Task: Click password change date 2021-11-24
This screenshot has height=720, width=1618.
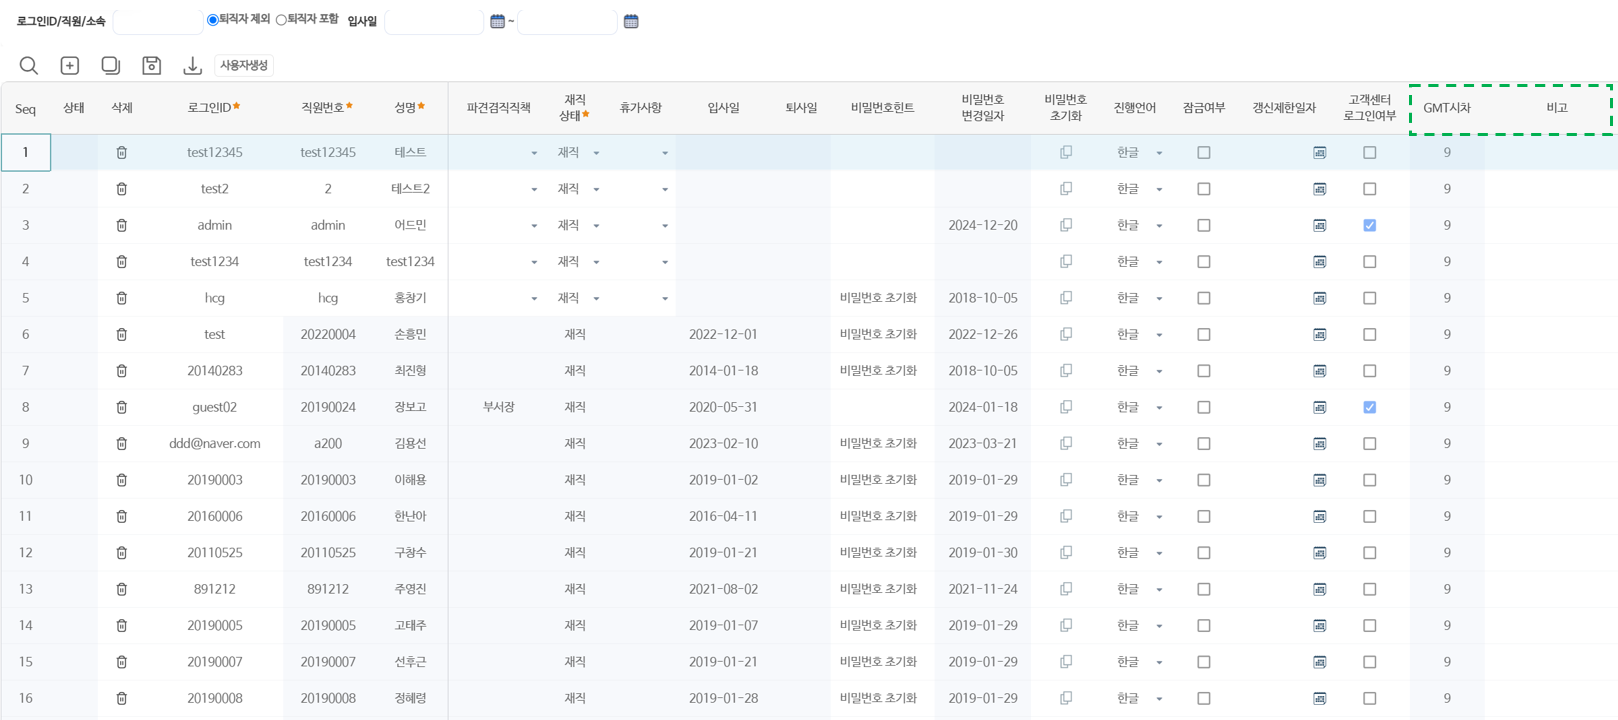Action: (x=983, y=590)
